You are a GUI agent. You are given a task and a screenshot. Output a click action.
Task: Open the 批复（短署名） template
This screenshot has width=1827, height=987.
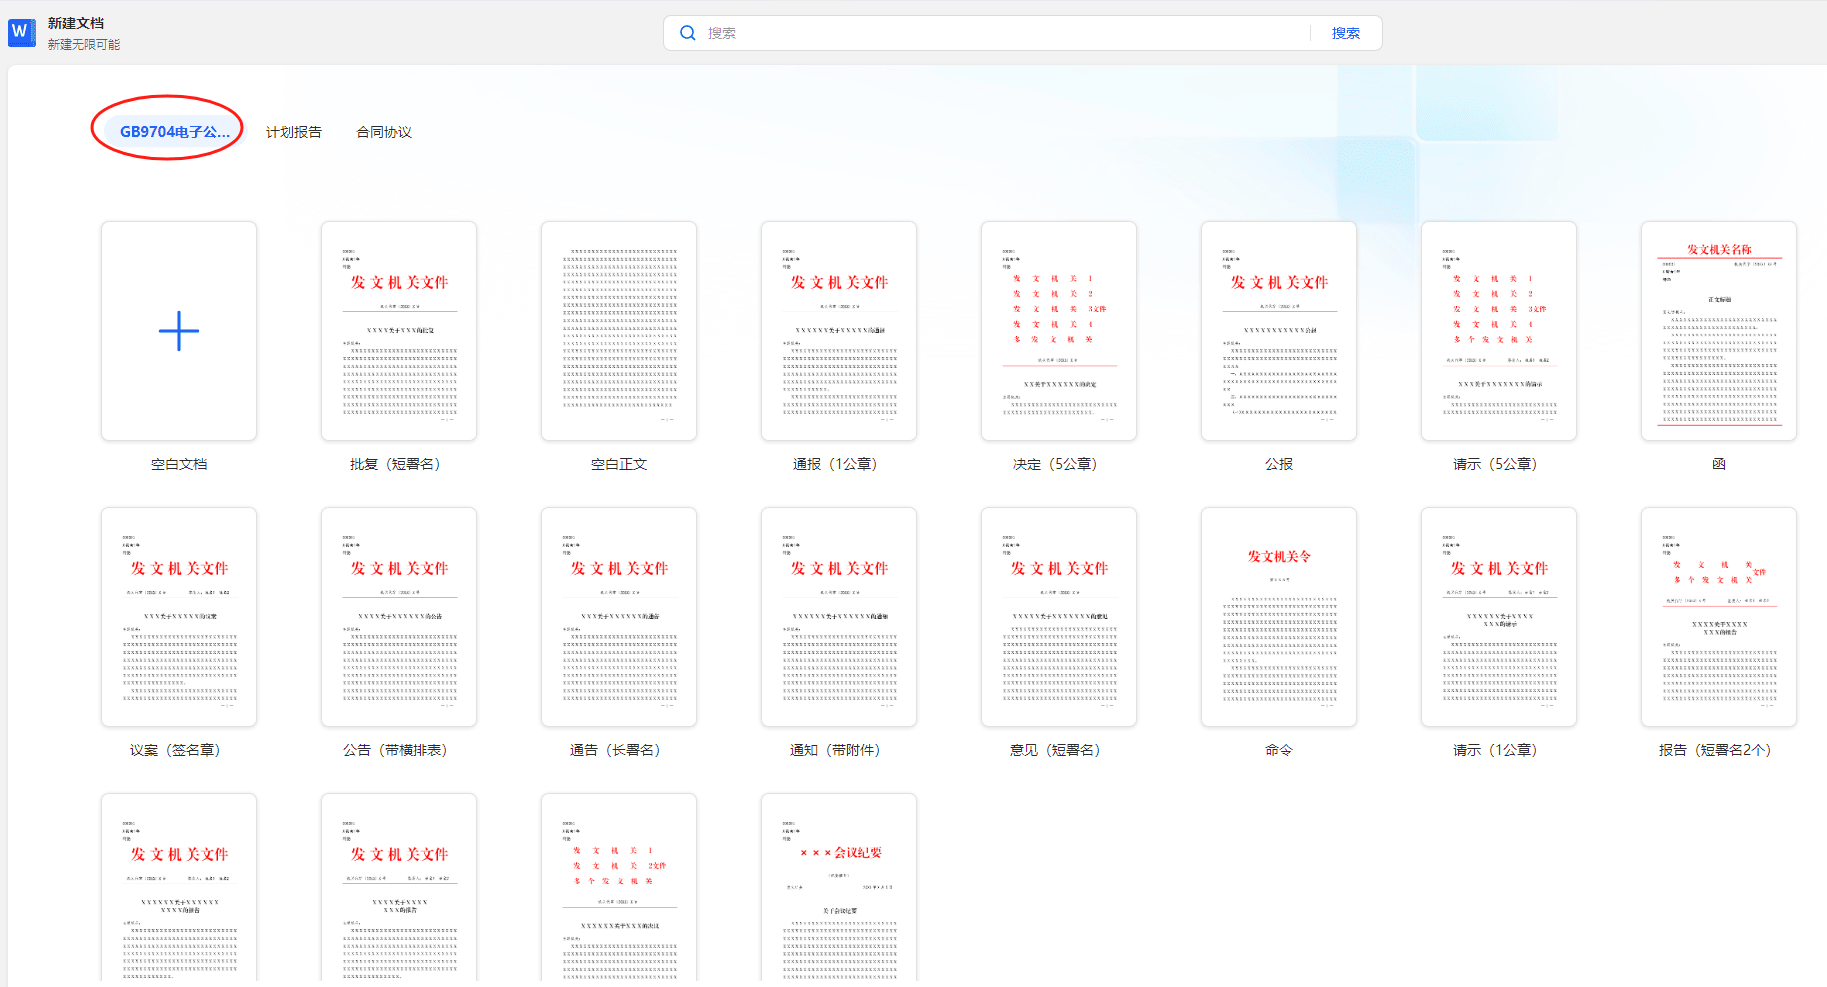click(398, 330)
